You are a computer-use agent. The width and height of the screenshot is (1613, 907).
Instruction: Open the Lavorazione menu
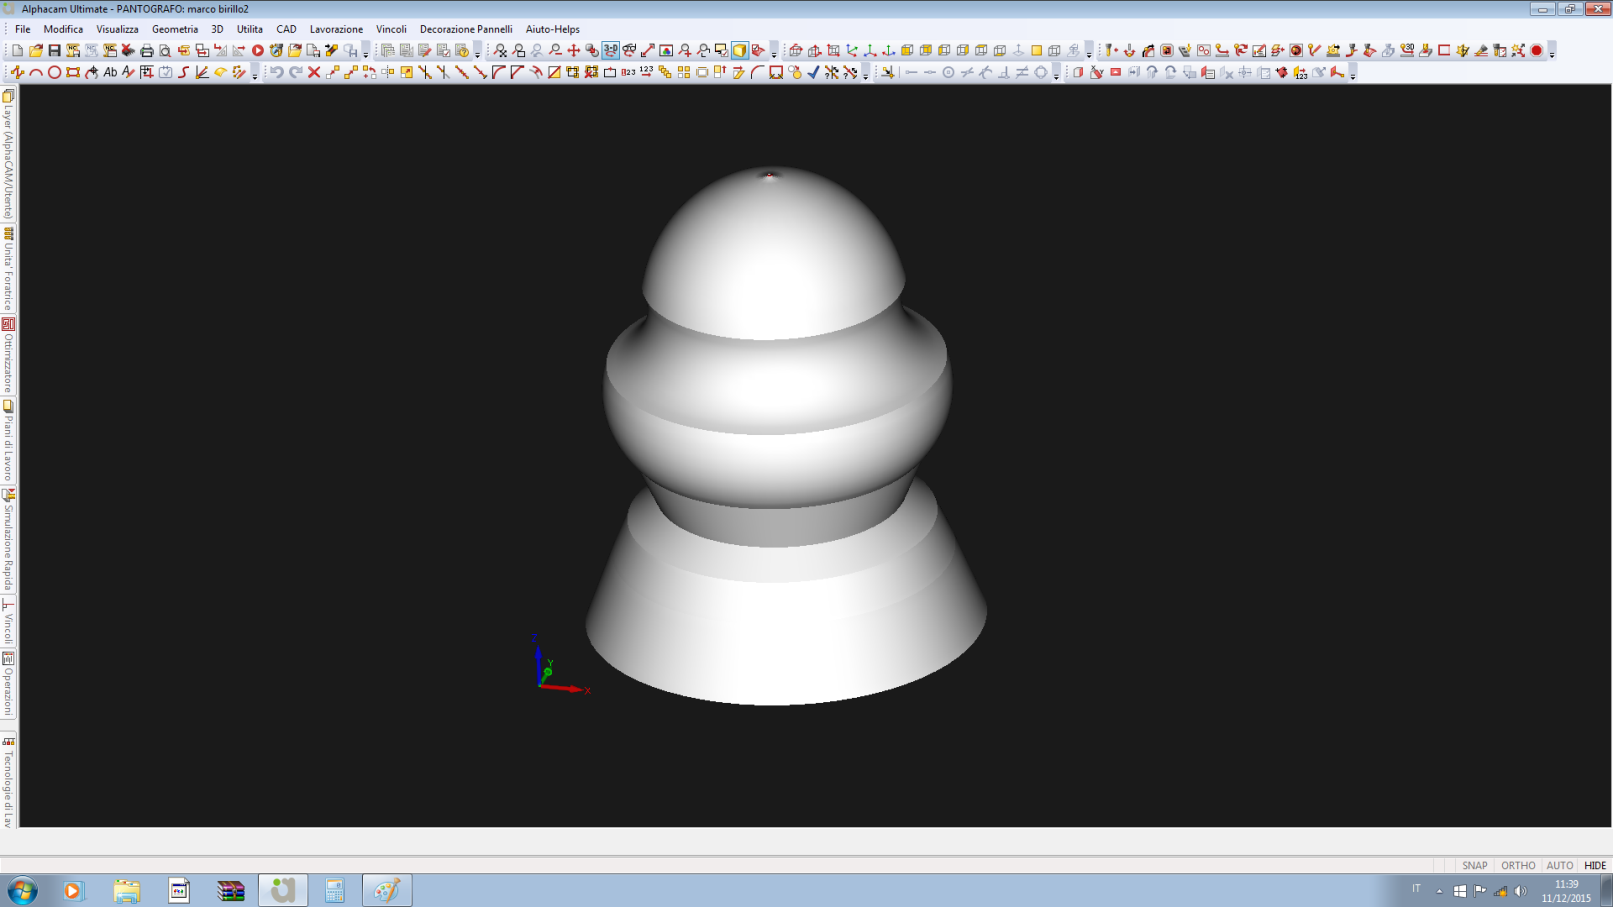[x=336, y=29]
